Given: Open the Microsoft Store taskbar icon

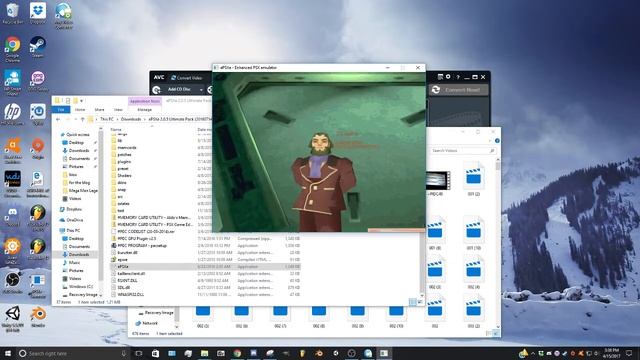Looking at the screenshot, I should tap(155, 353).
